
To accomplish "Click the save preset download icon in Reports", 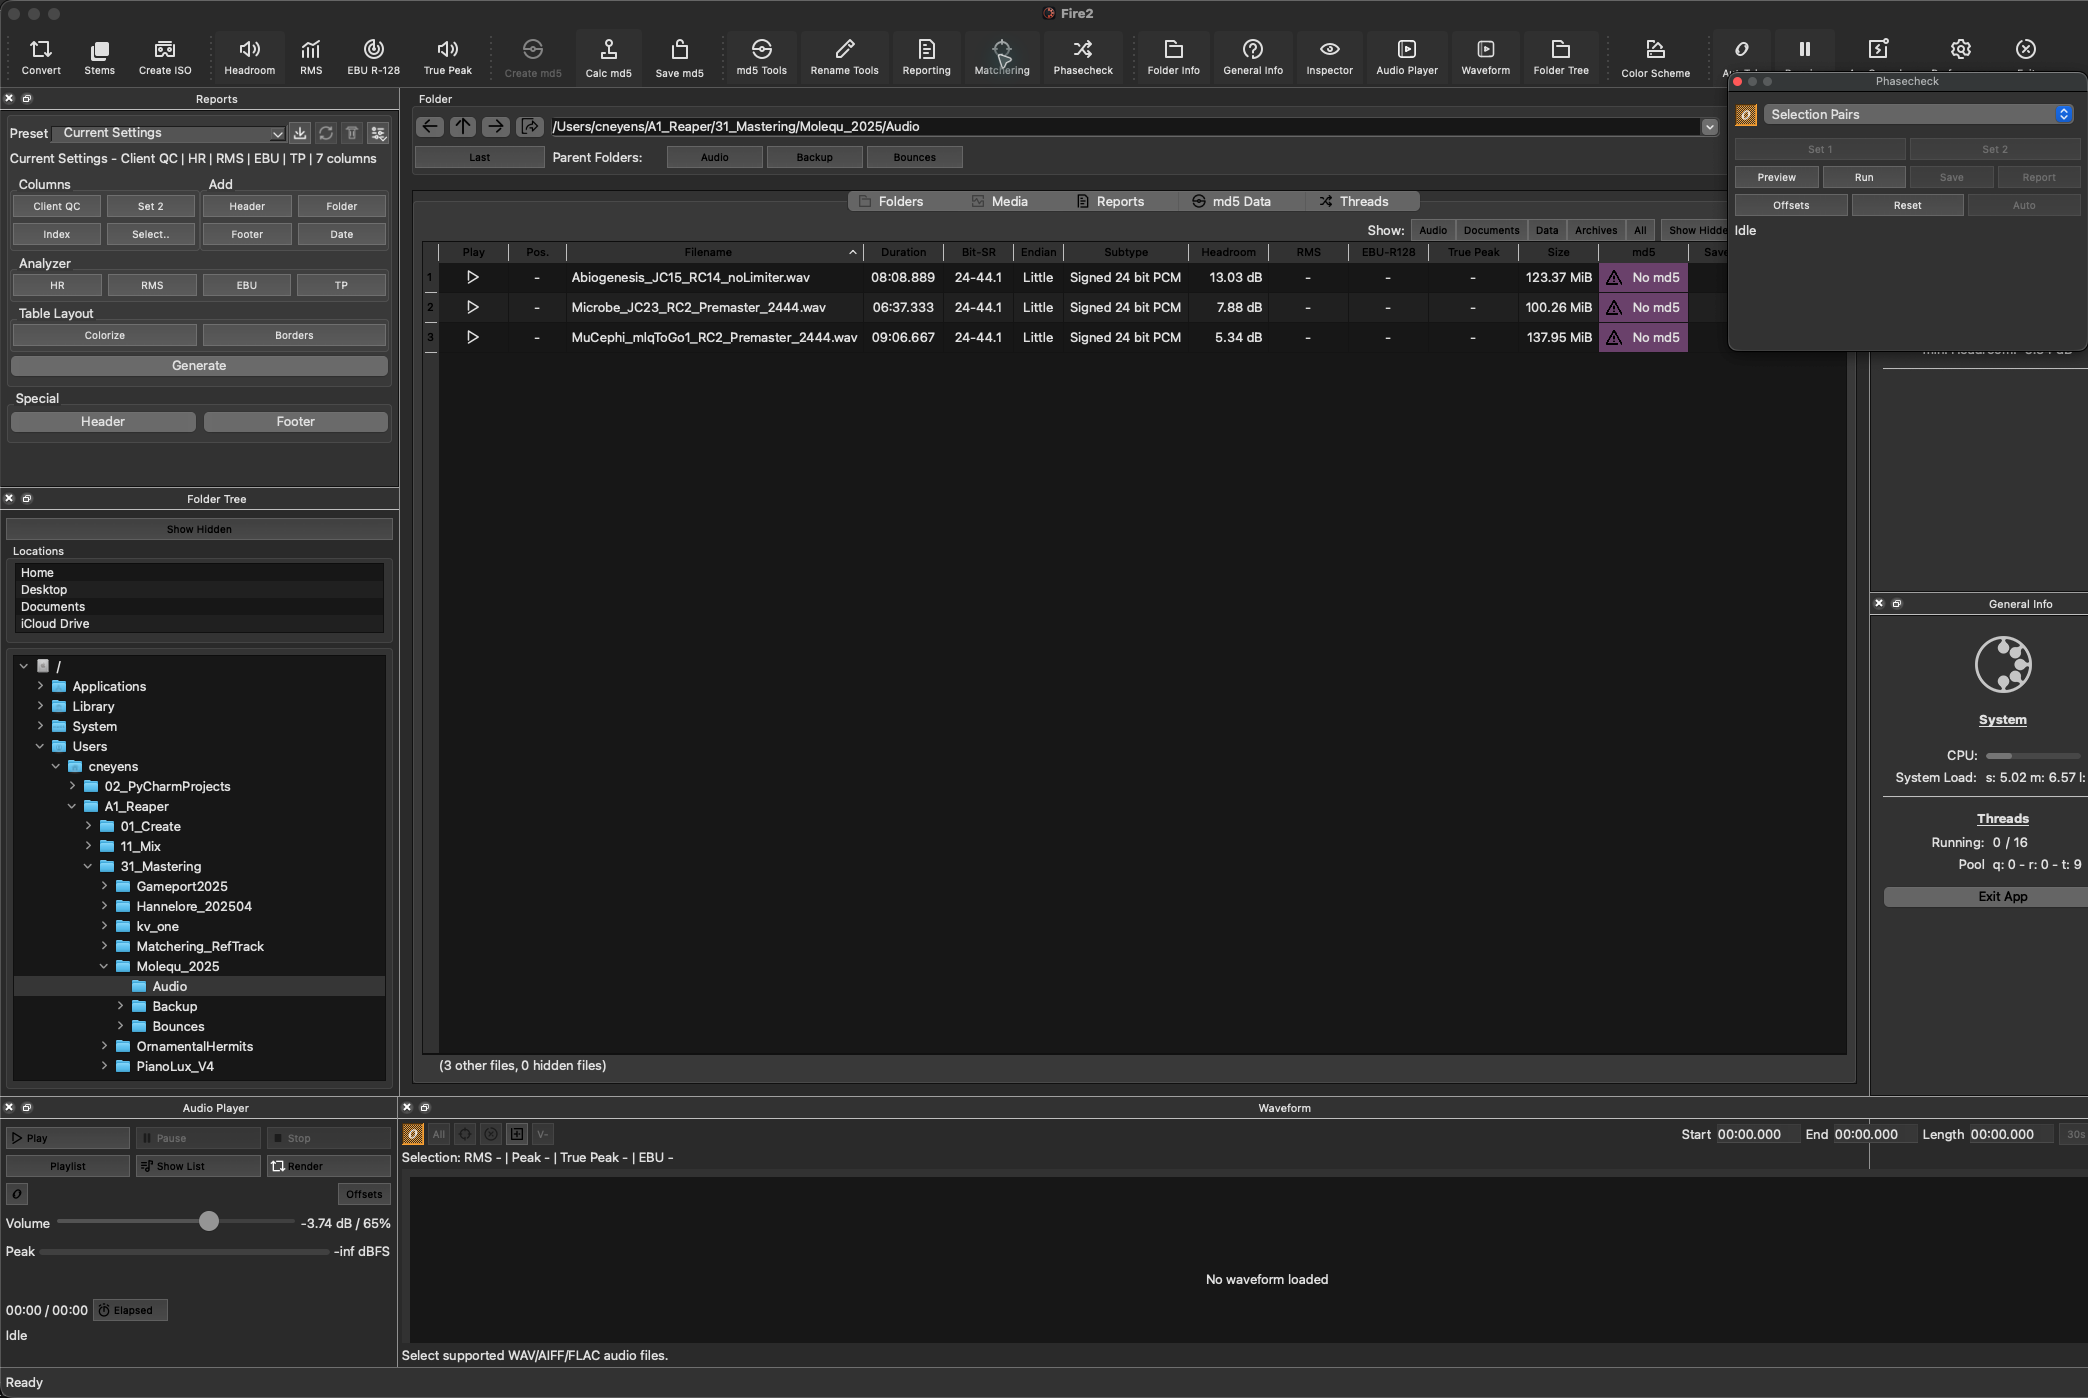I will point(299,133).
